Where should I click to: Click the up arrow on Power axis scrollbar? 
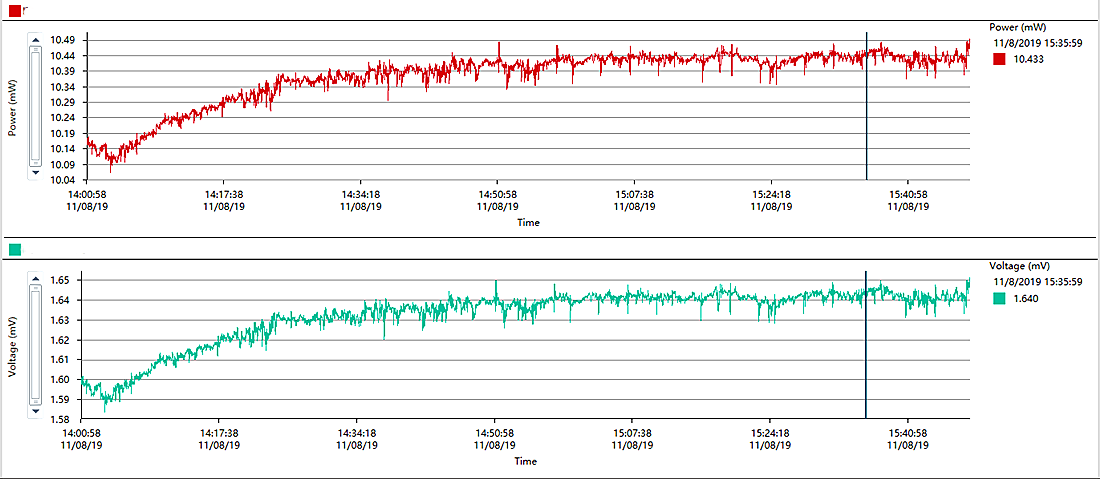click(36, 40)
